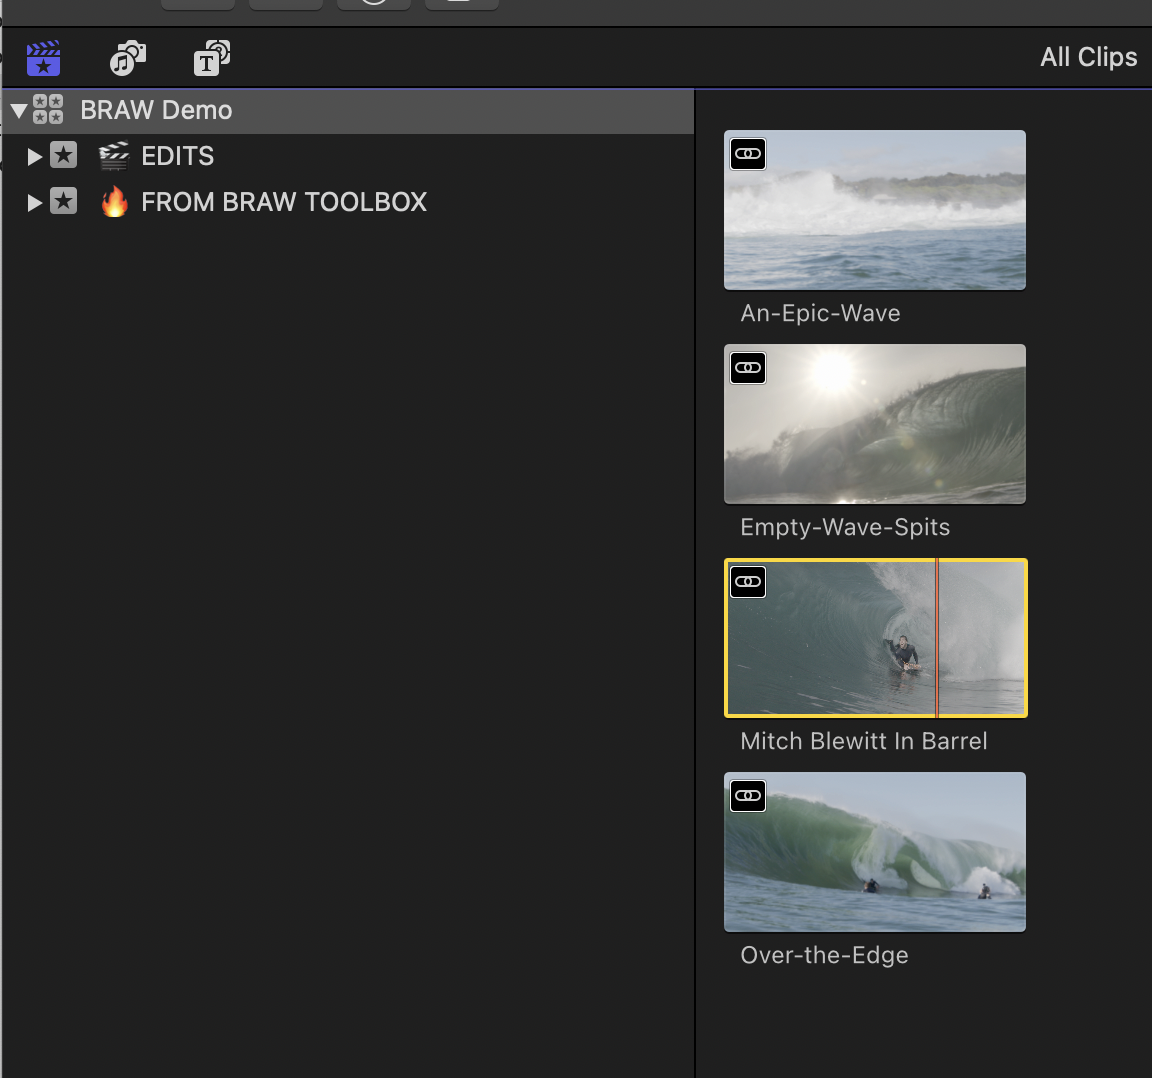1152x1078 pixels.
Task: Expand the FROM BRAW TOOLBOX event
Action: click(x=35, y=203)
